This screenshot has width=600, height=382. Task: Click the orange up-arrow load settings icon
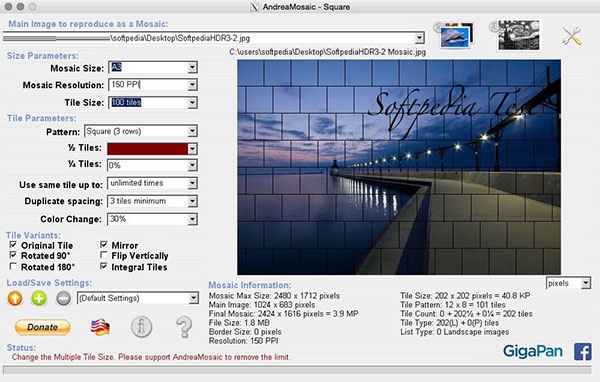click(x=15, y=298)
